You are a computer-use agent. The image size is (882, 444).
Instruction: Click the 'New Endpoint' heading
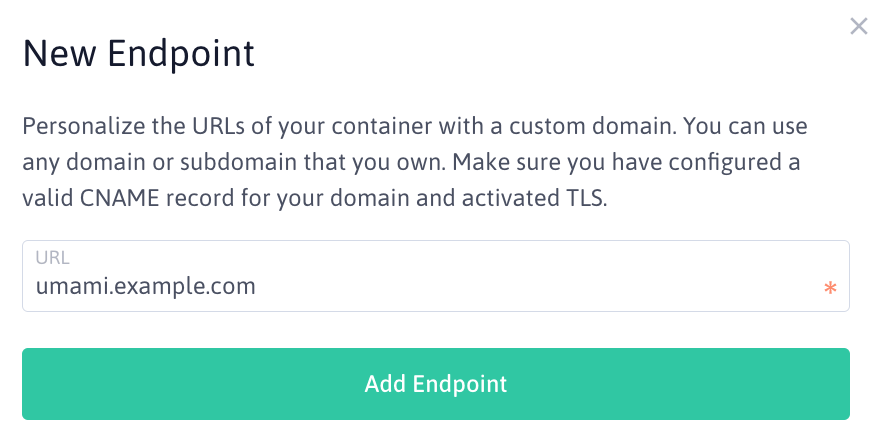[138, 54]
